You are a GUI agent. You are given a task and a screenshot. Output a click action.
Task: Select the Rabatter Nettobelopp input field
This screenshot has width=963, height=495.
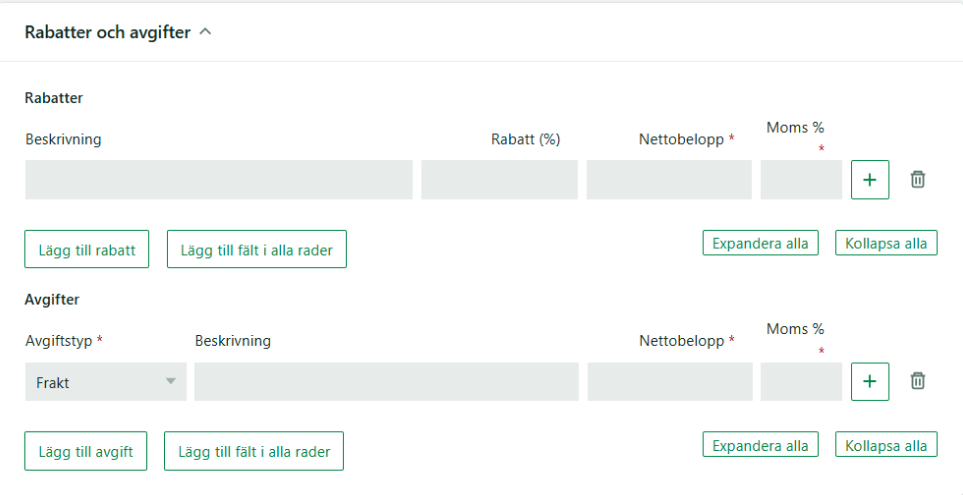(x=669, y=180)
